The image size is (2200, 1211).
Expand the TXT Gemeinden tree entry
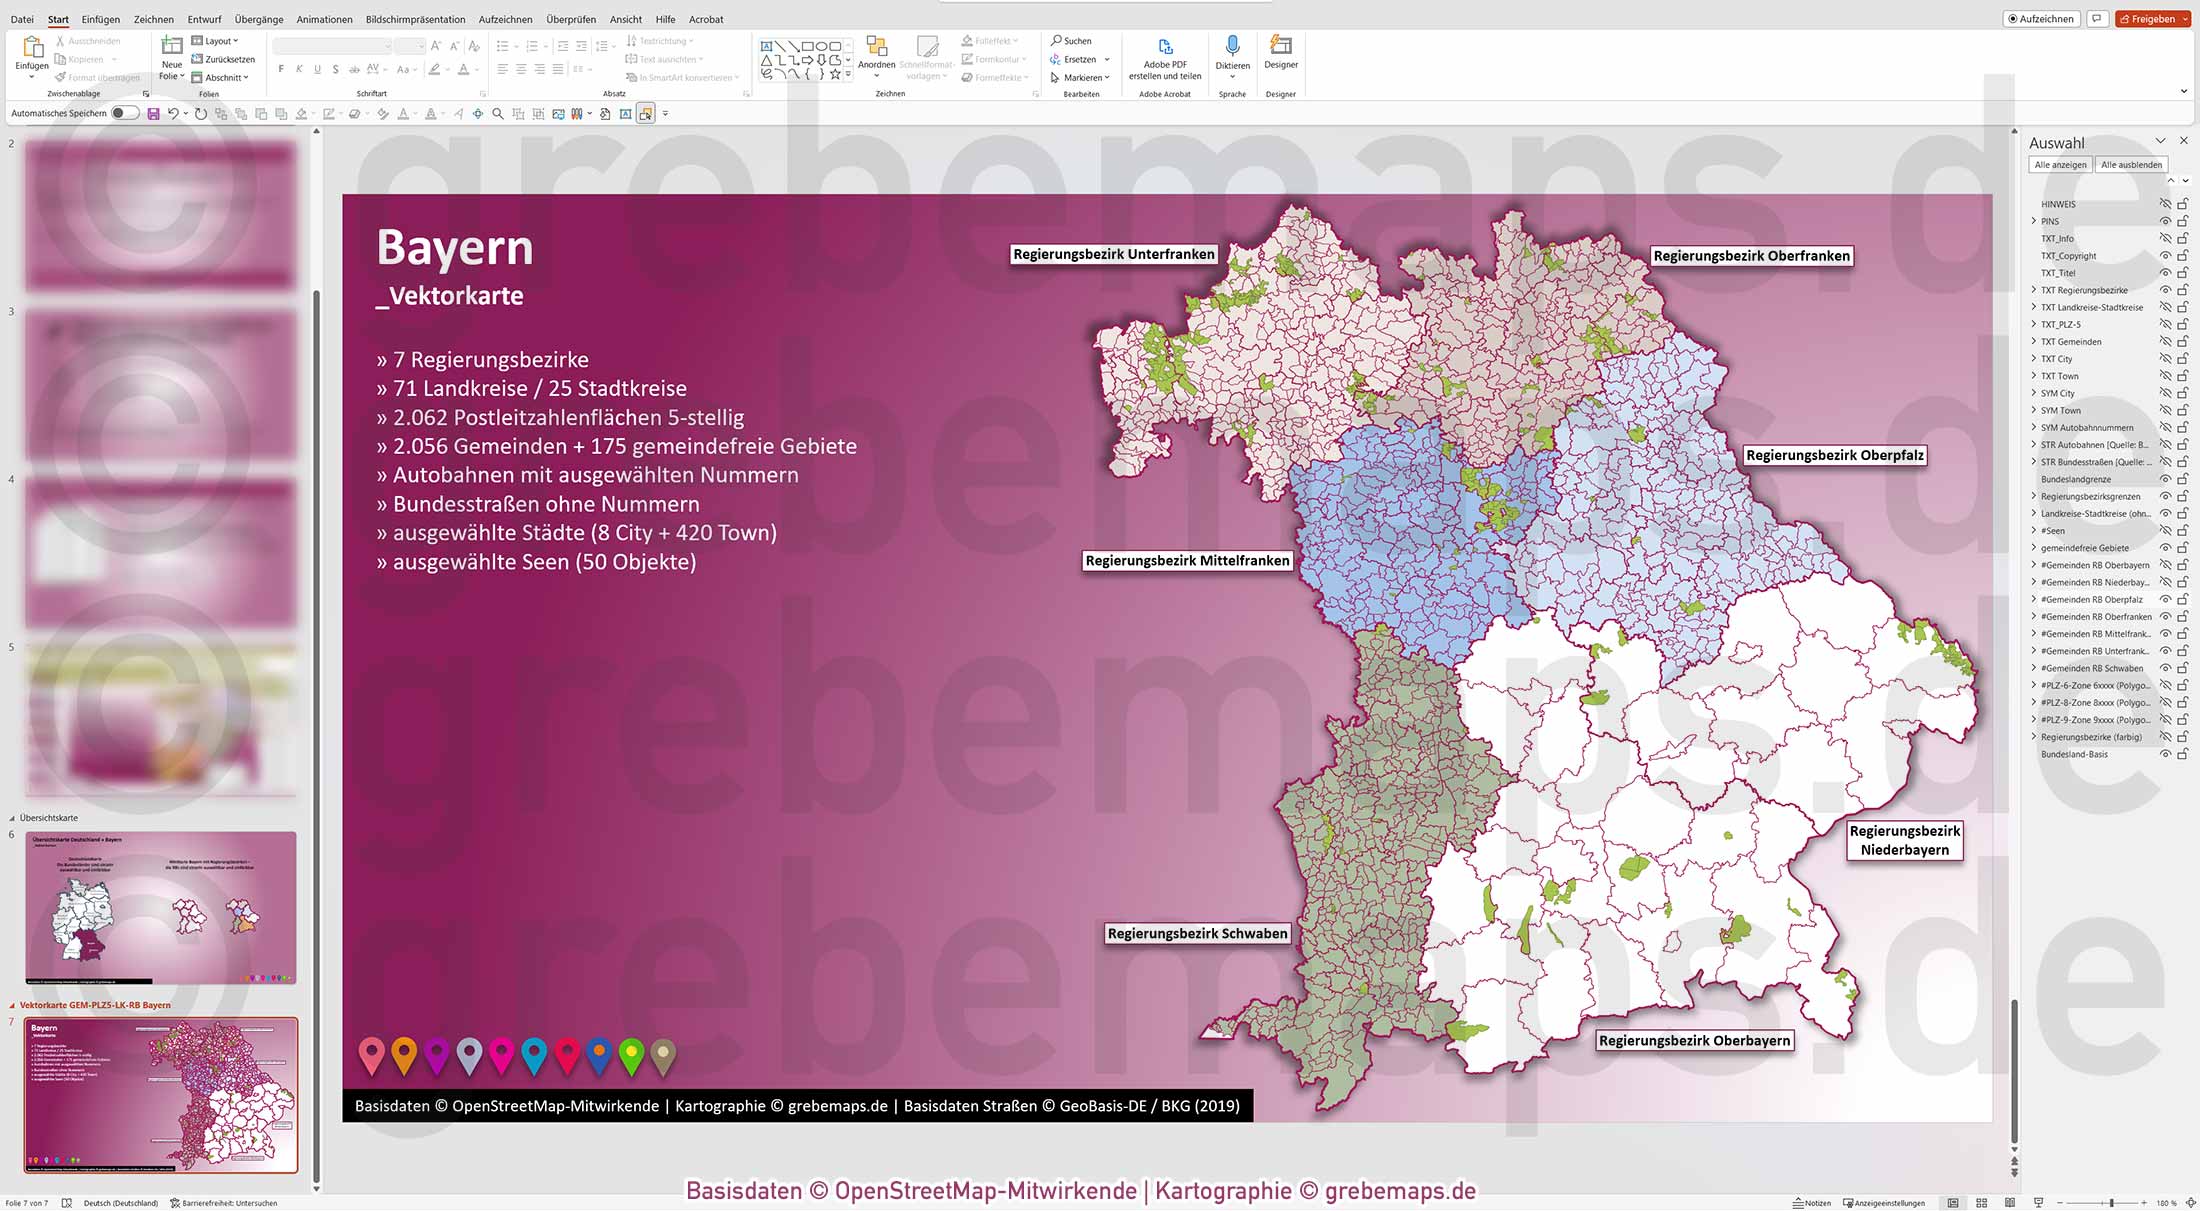2034,341
